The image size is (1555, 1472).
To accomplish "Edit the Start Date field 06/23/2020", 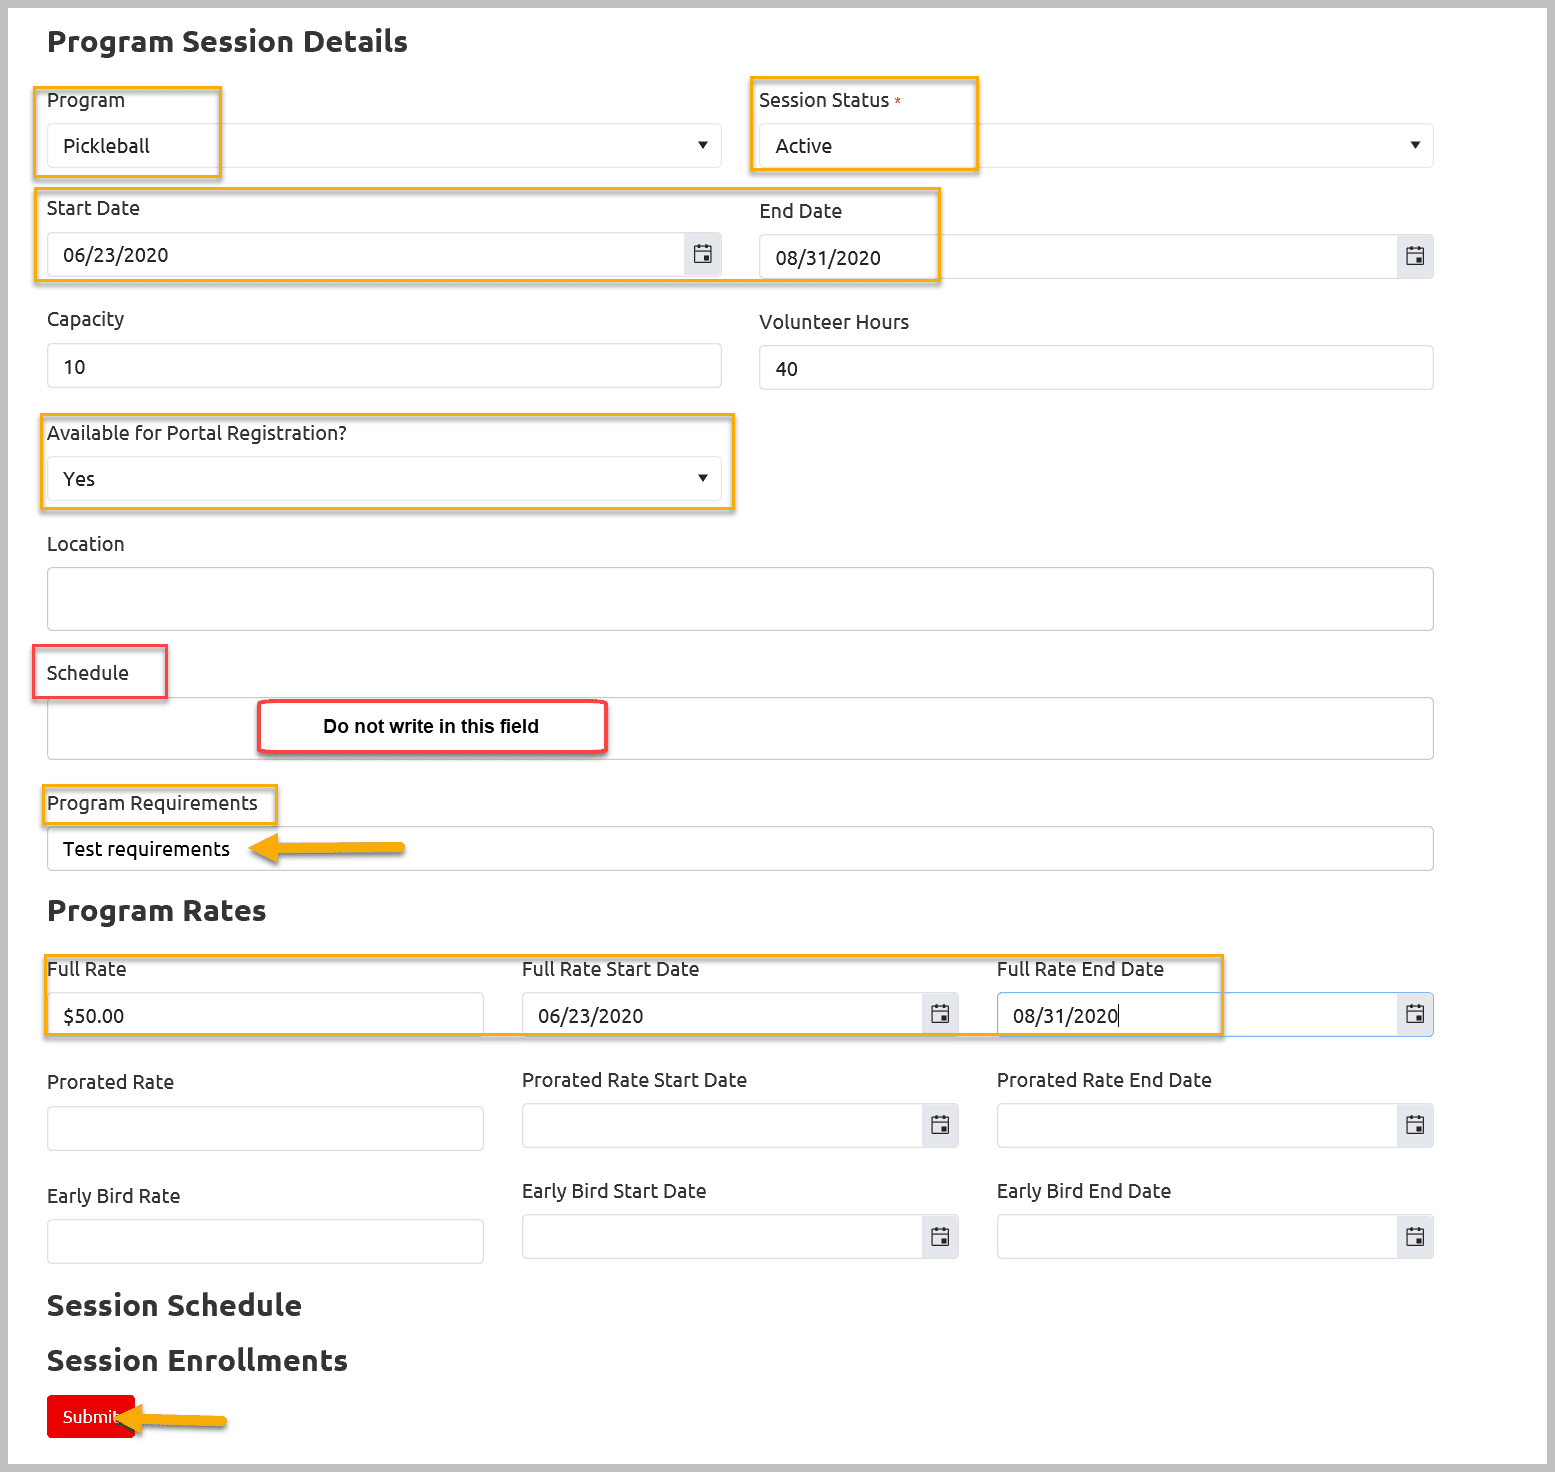I will coord(366,255).
